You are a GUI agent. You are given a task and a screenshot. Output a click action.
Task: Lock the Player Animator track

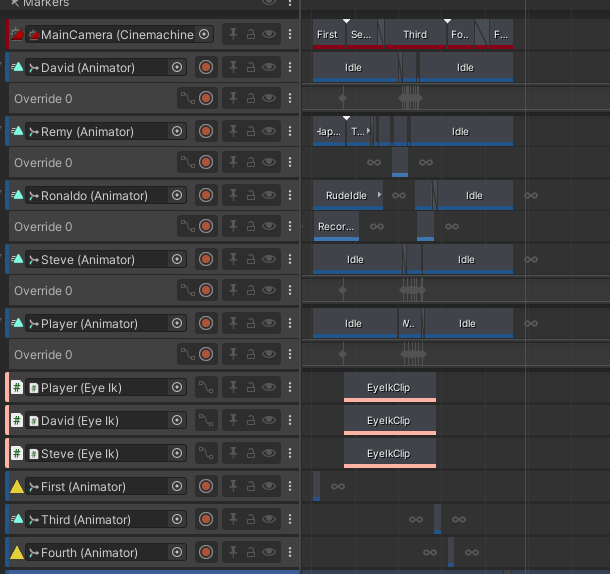click(251, 323)
